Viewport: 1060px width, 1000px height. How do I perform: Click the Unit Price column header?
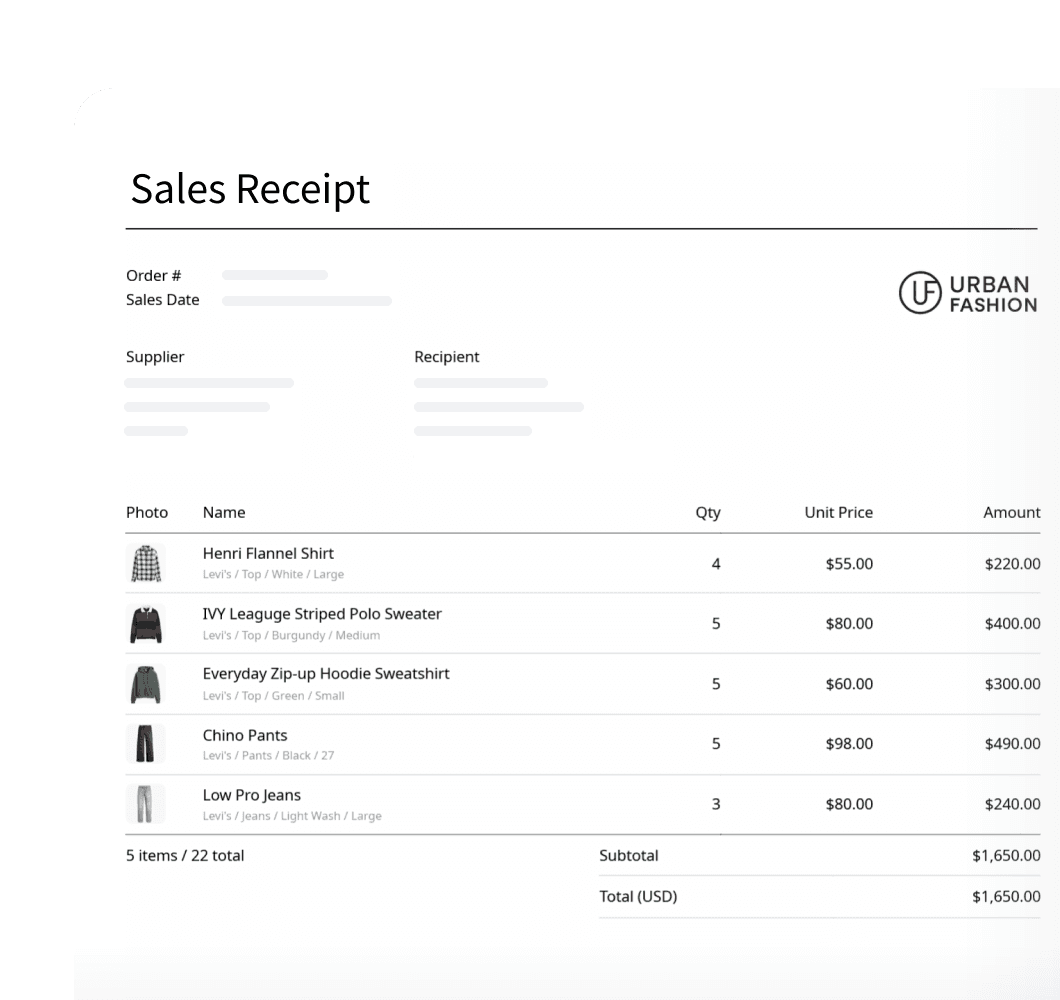[x=838, y=513]
